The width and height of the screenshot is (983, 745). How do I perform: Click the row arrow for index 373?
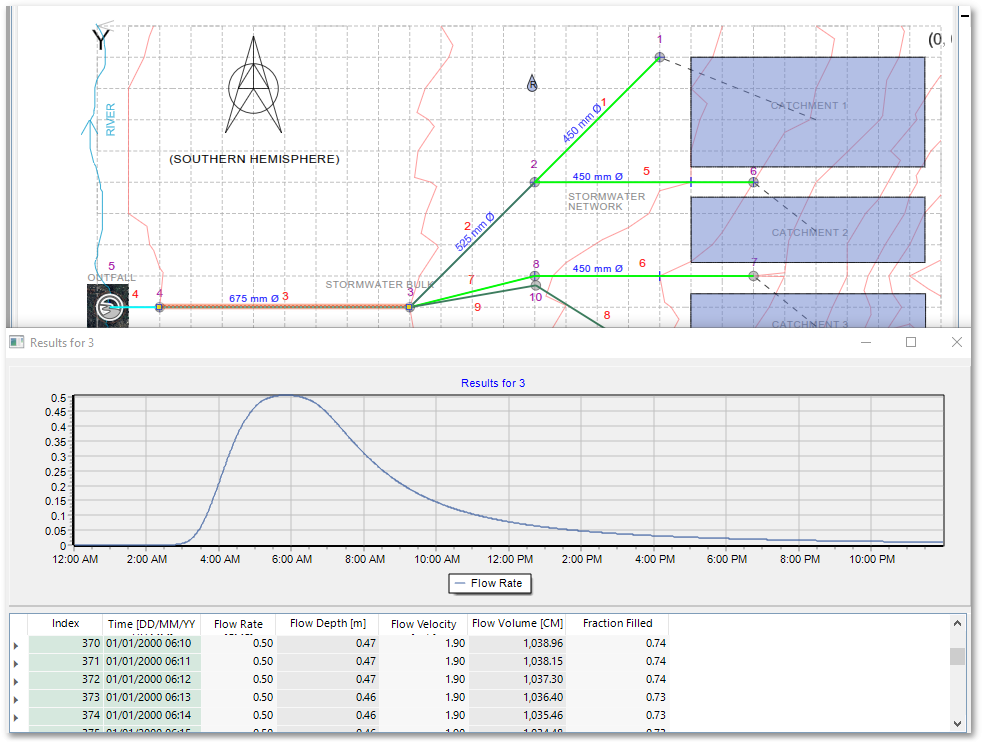click(16, 699)
